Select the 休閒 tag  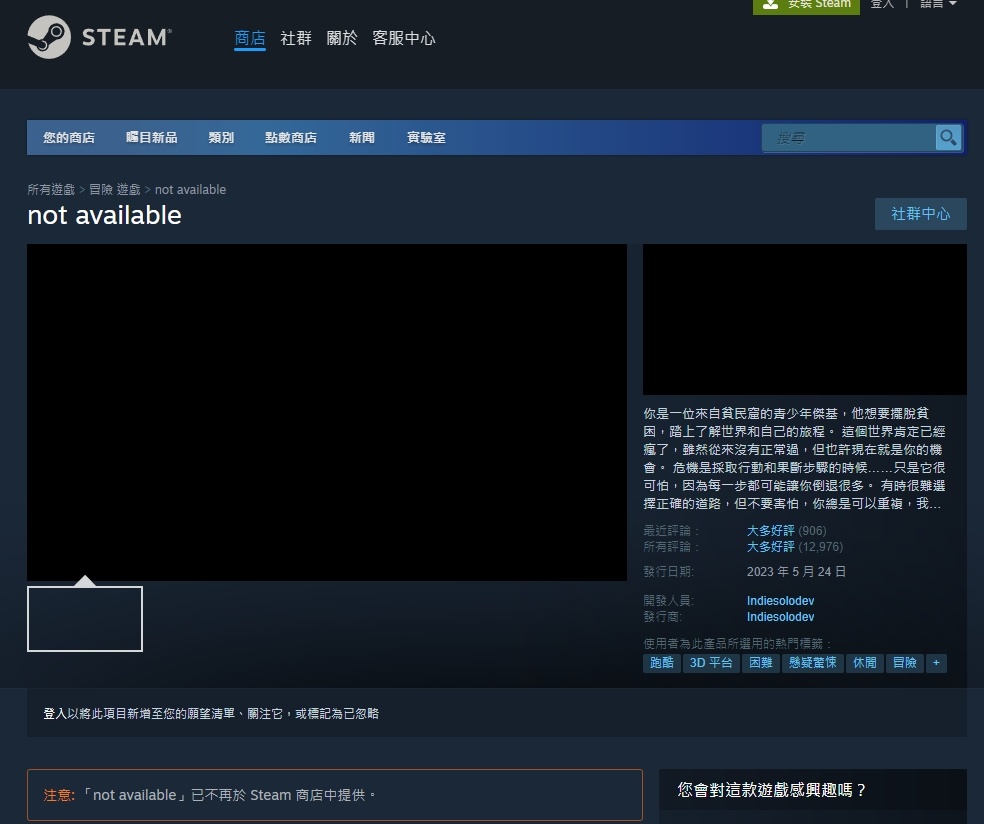pos(864,663)
